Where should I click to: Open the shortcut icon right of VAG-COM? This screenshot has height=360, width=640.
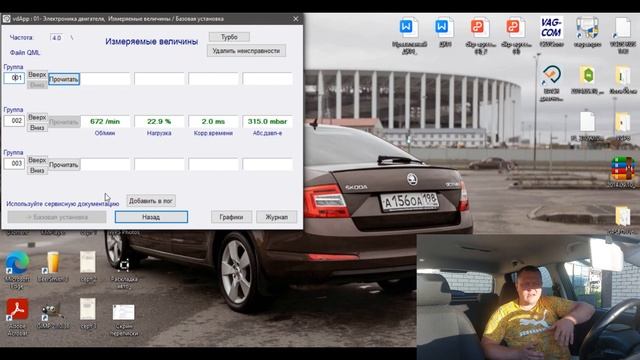(587, 31)
